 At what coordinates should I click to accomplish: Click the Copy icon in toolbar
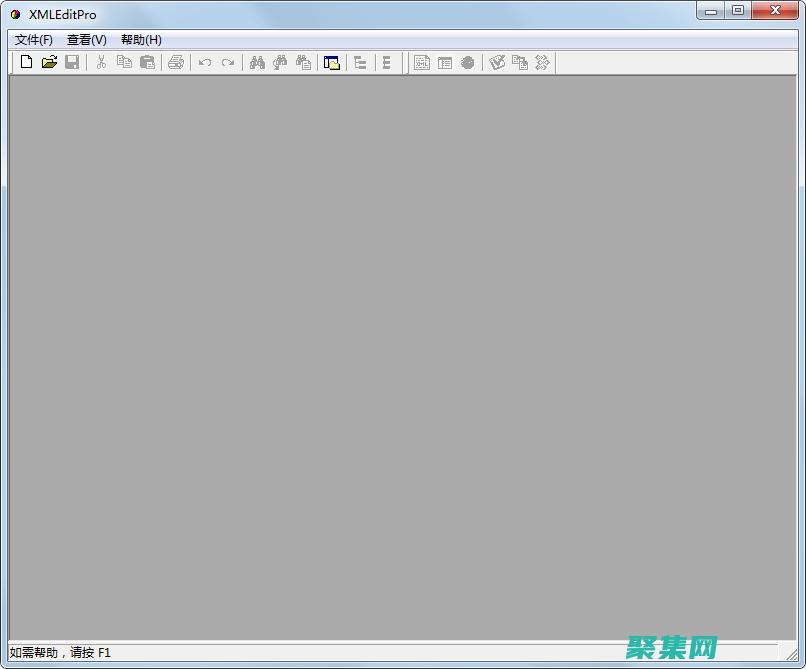tap(124, 62)
